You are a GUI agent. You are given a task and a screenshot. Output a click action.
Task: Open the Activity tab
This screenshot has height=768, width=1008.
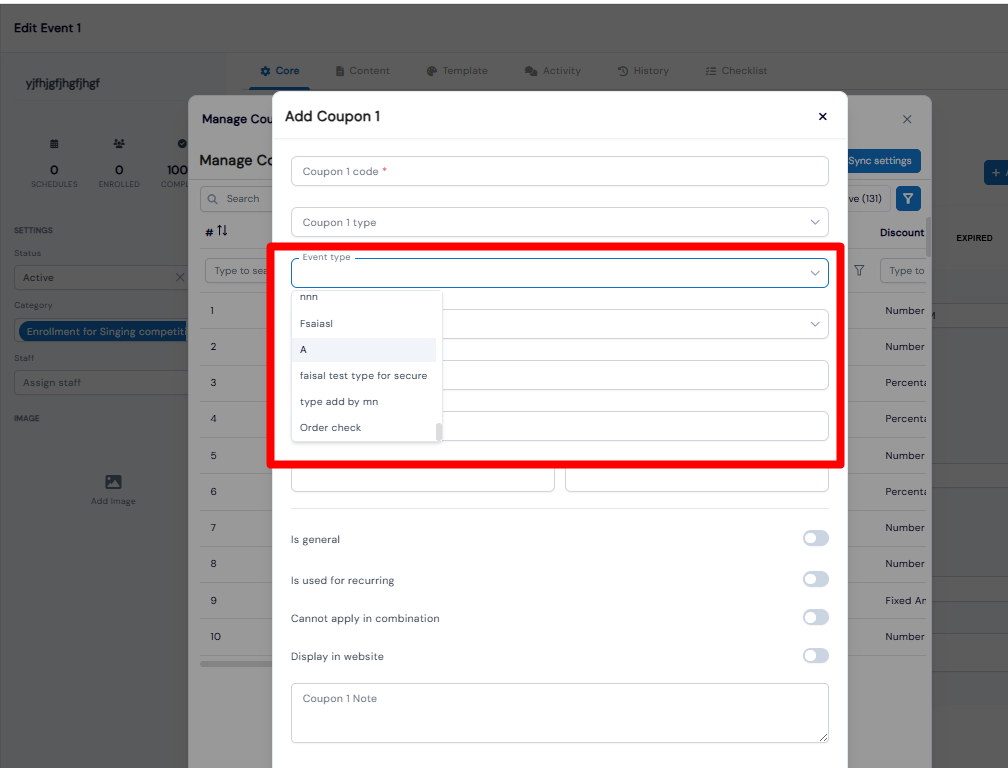(553, 71)
